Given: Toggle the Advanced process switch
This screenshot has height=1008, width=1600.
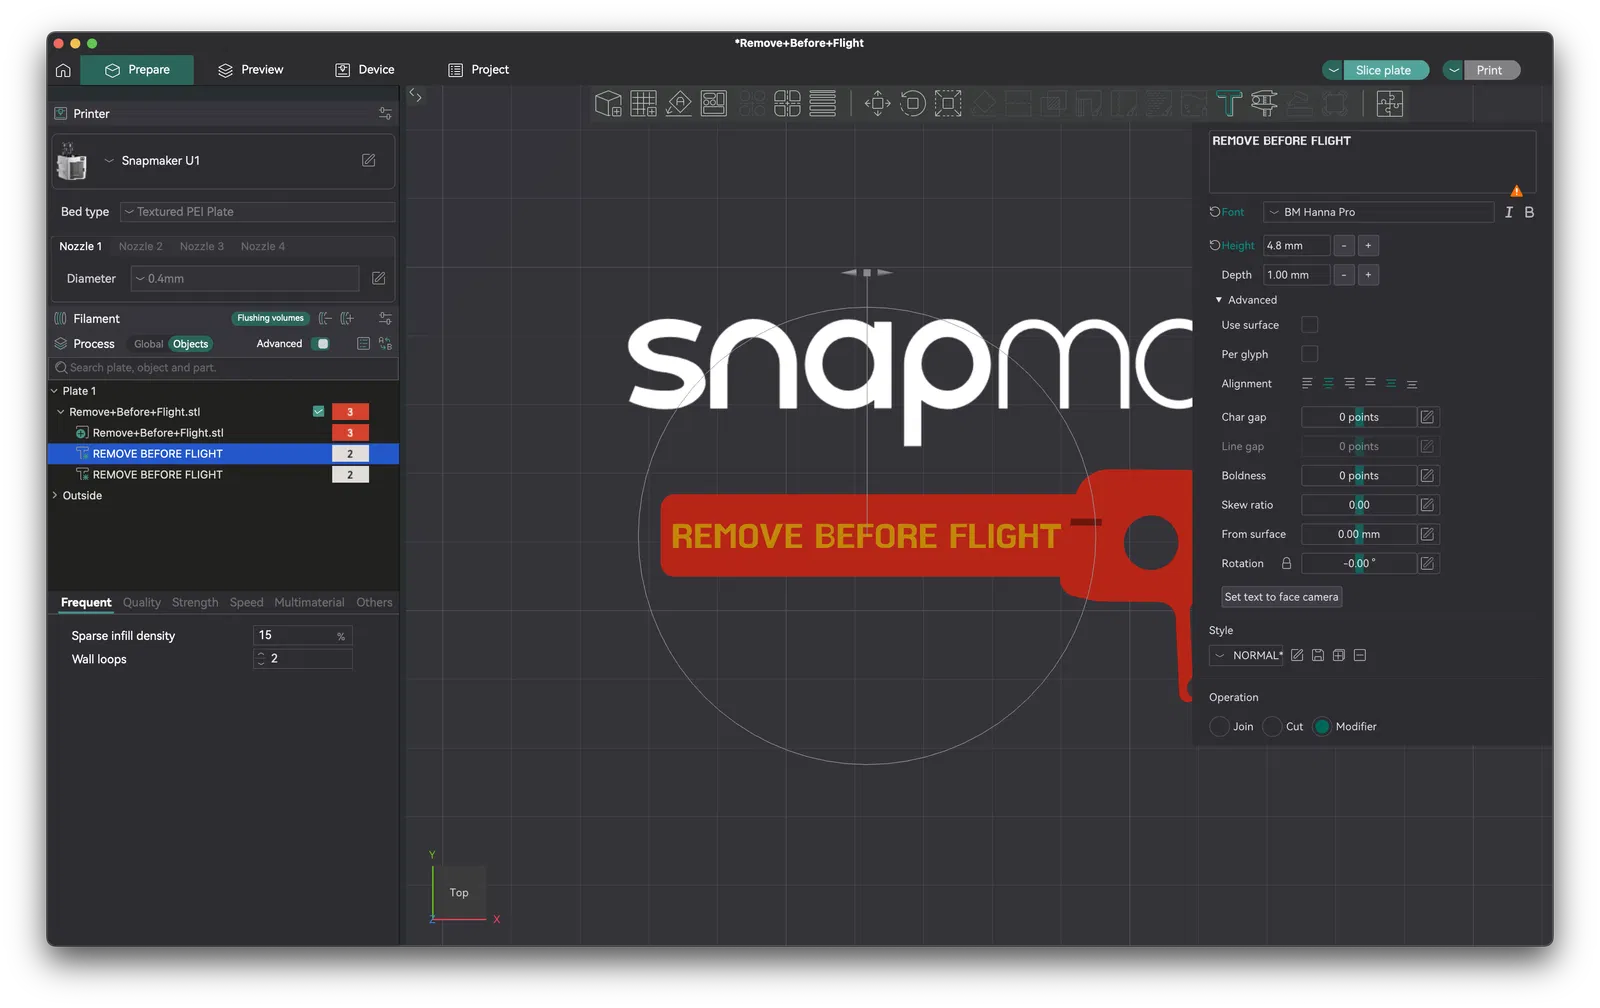Looking at the screenshot, I should [321, 344].
